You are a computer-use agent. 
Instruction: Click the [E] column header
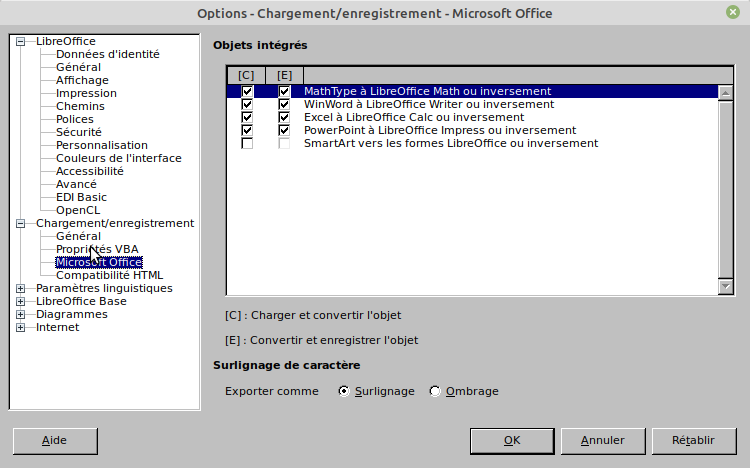click(284, 75)
